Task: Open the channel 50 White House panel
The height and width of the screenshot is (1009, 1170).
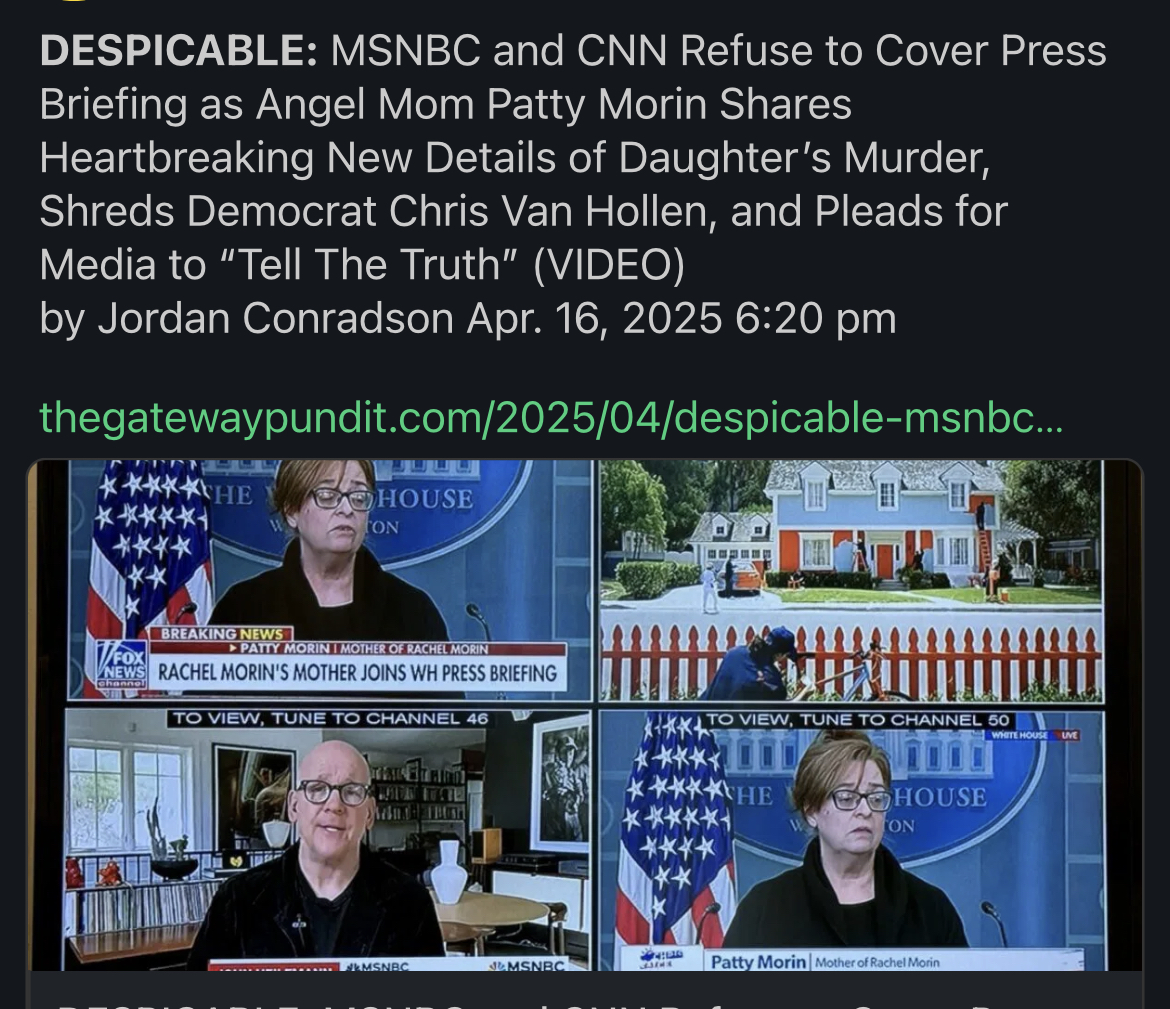Action: point(852,840)
